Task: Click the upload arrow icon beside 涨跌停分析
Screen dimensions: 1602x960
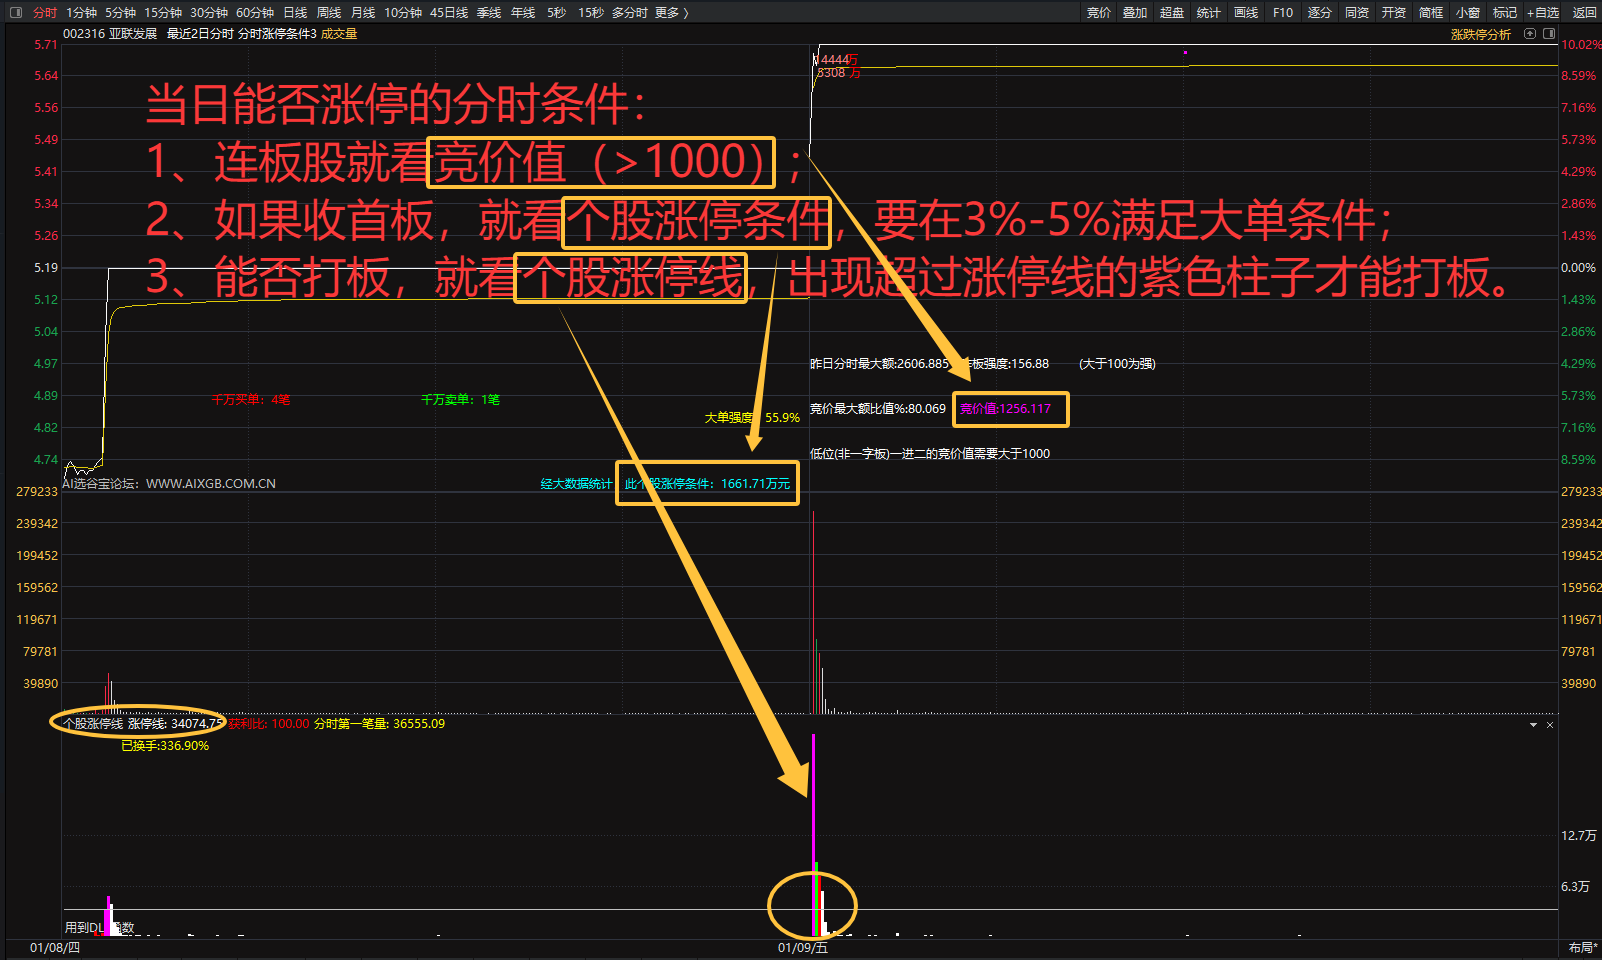Action: [1530, 34]
